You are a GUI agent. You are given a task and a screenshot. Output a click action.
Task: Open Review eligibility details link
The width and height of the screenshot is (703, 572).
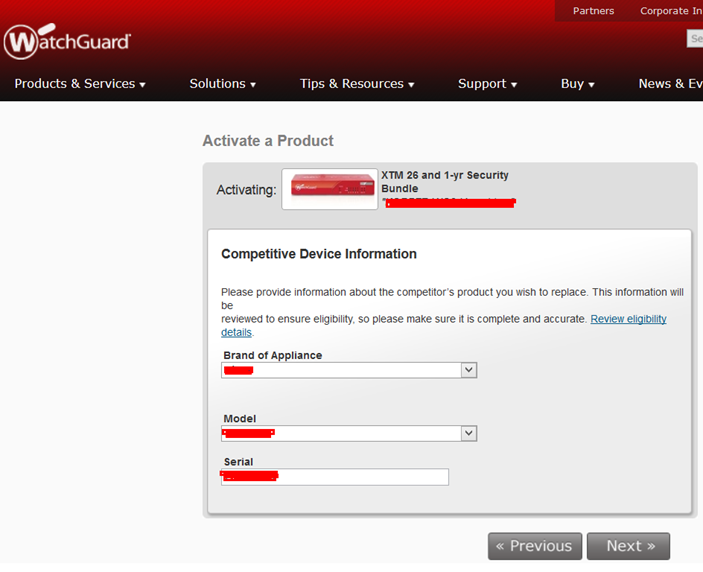point(628,319)
